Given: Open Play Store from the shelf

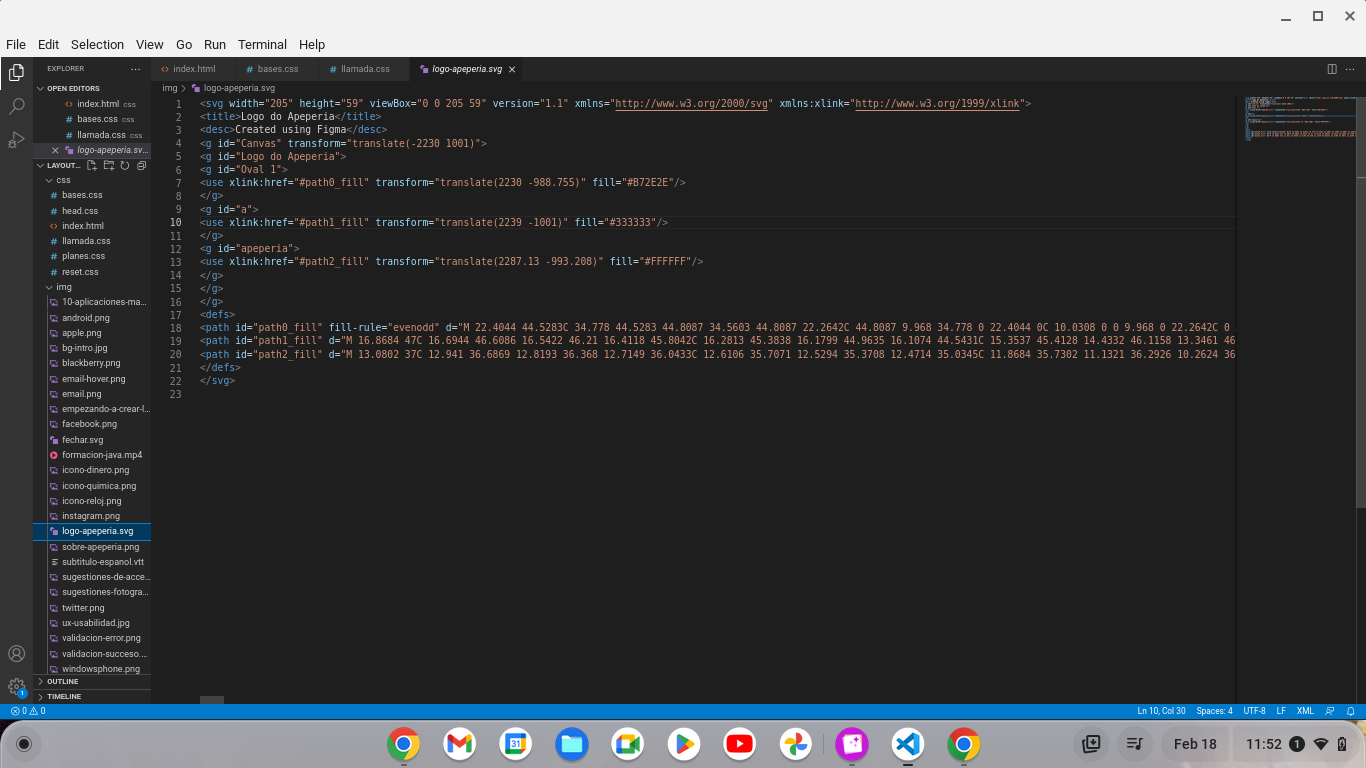Looking at the screenshot, I should tap(684, 744).
